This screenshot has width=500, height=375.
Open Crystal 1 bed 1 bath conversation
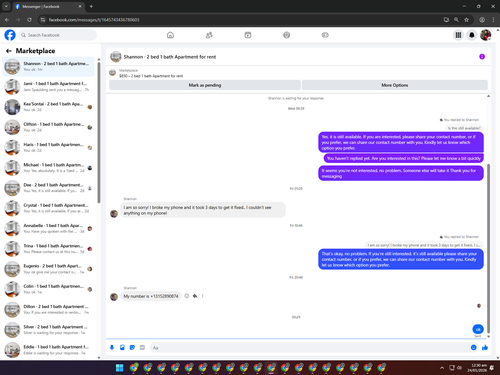[49, 208]
